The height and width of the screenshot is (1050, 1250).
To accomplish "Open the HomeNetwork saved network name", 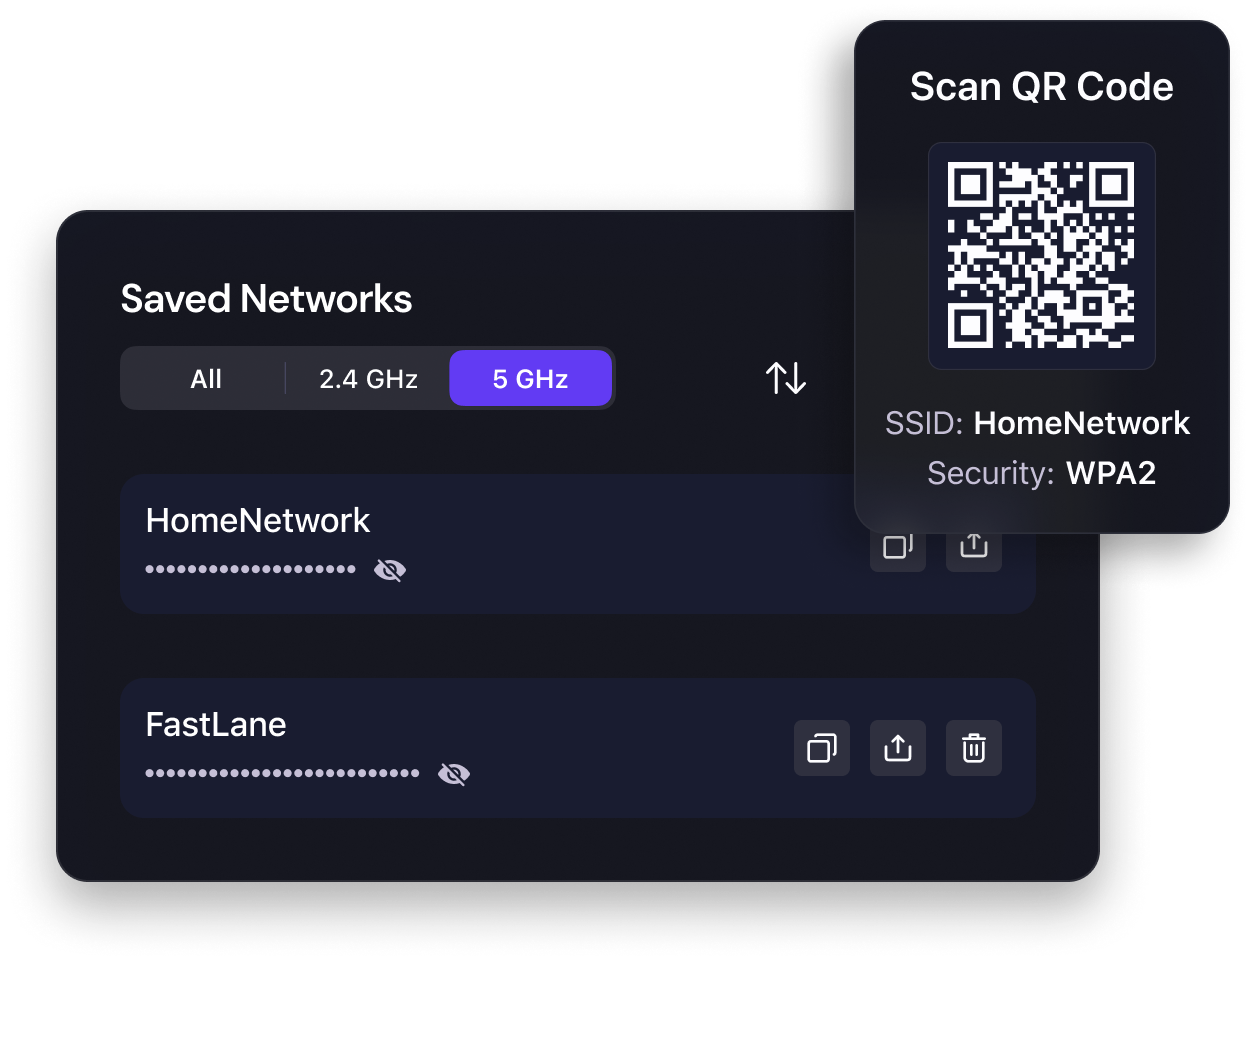I will (258, 520).
